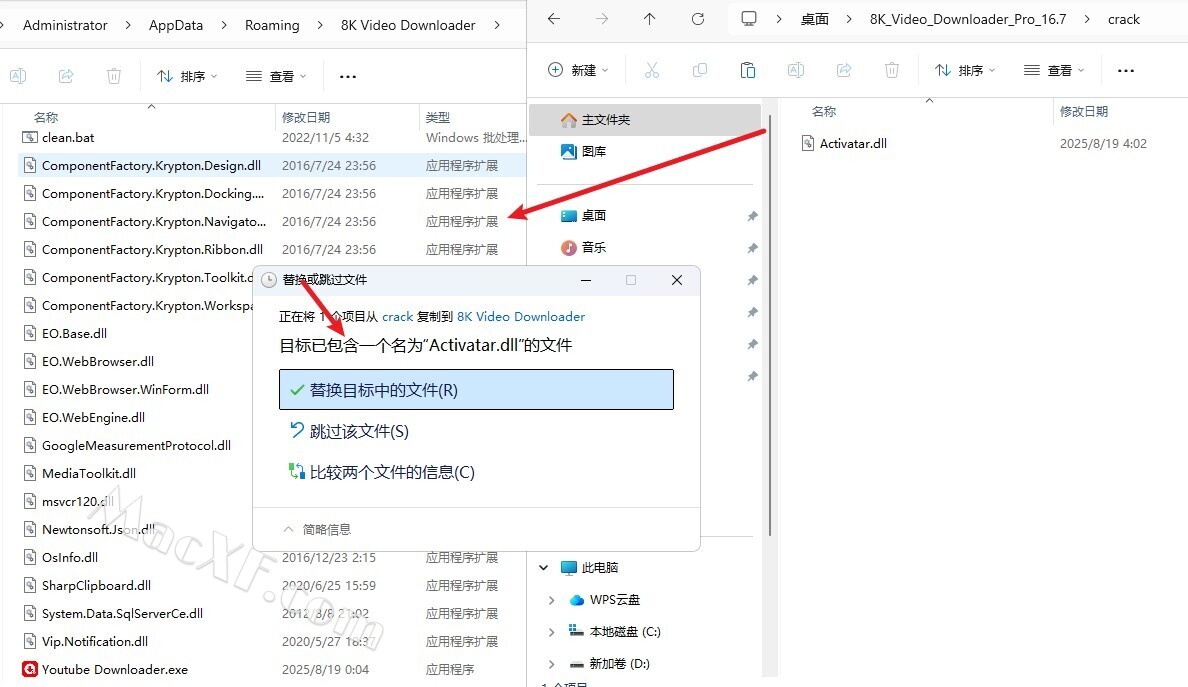Click the cut scissors icon
The height and width of the screenshot is (687, 1188).
[x=652, y=70]
